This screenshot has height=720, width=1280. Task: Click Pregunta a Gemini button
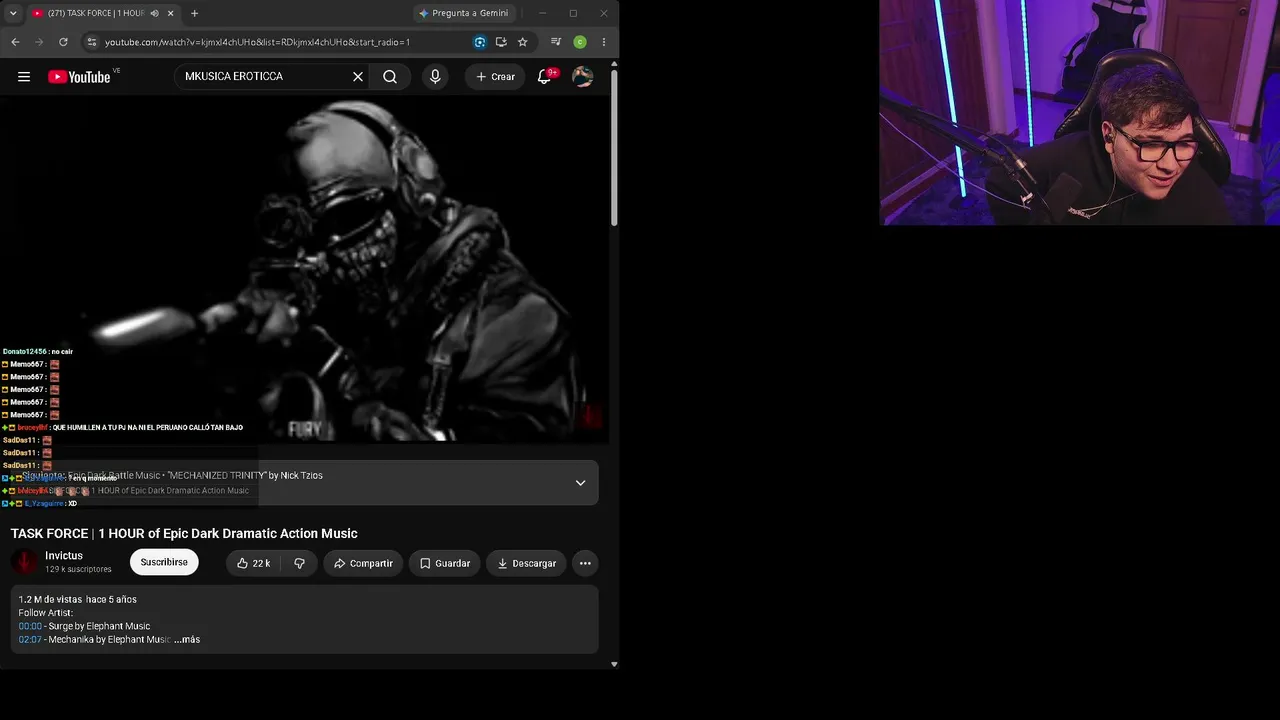point(464,13)
